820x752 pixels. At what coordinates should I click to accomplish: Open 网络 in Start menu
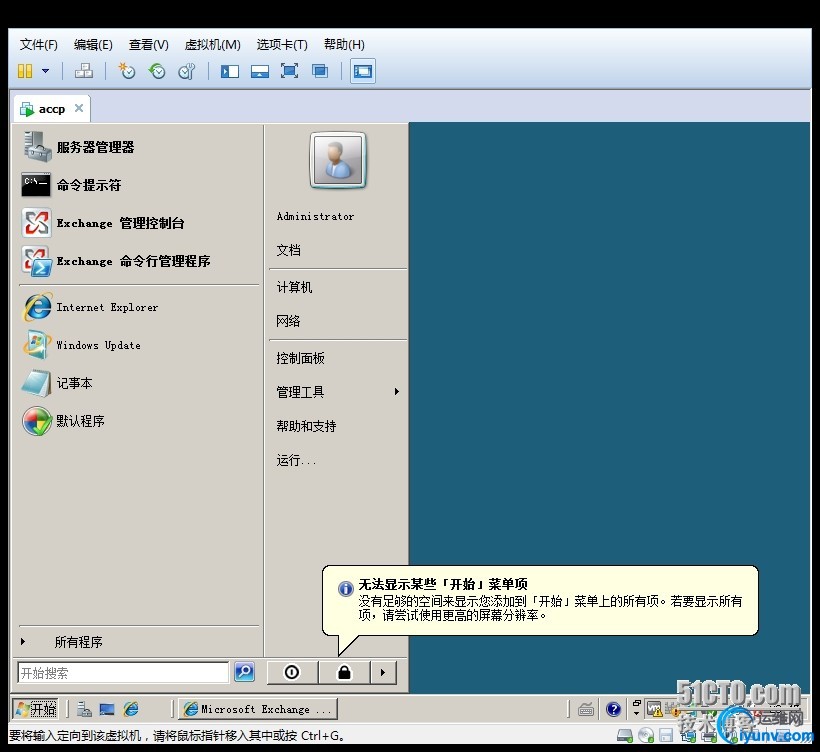click(288, 321)
